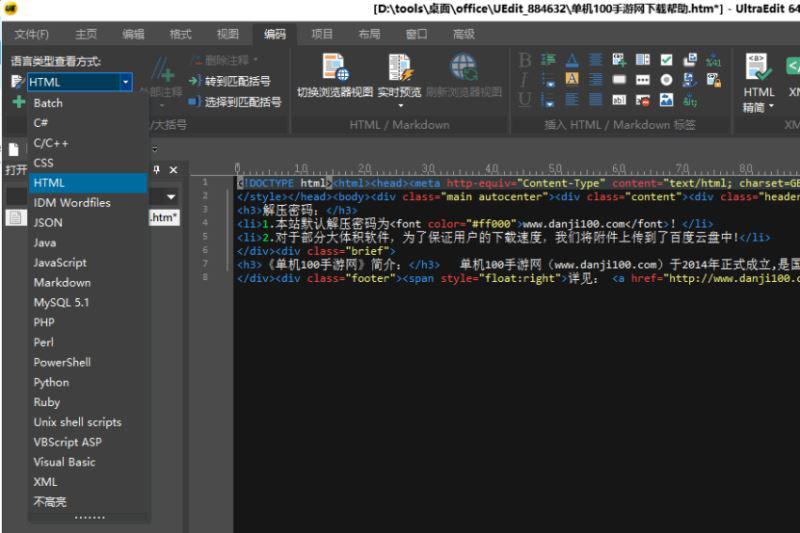Click the new file icon below the ribbon
Screen dimensions: 800x533
pos(14,149)
